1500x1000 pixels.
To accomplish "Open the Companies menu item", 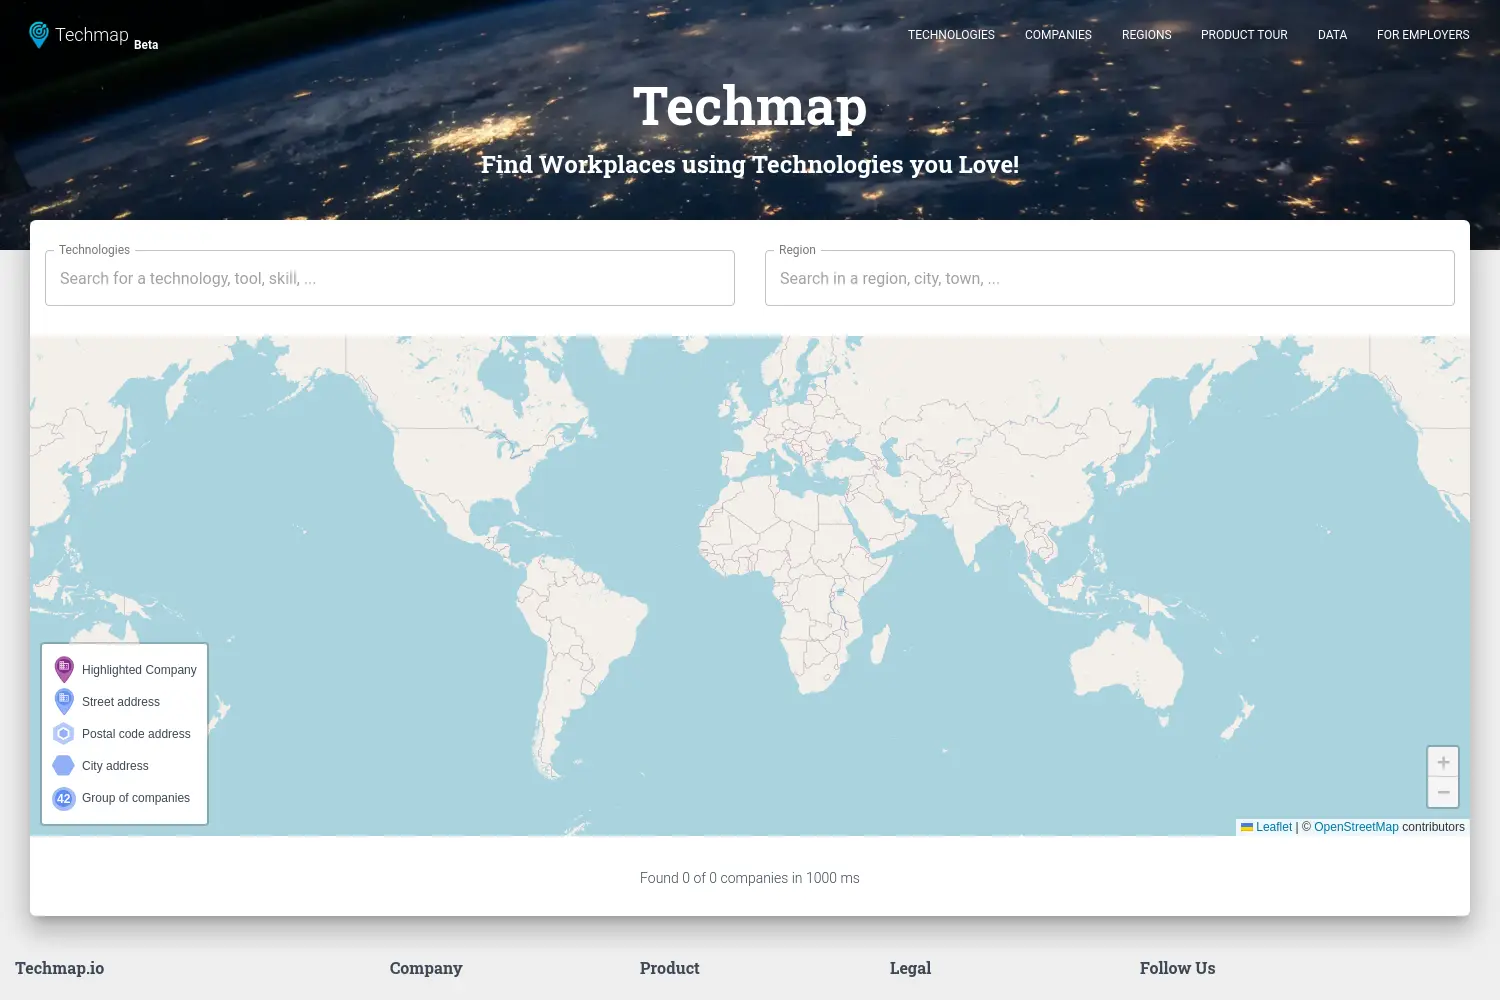I will pos(1058,35).
